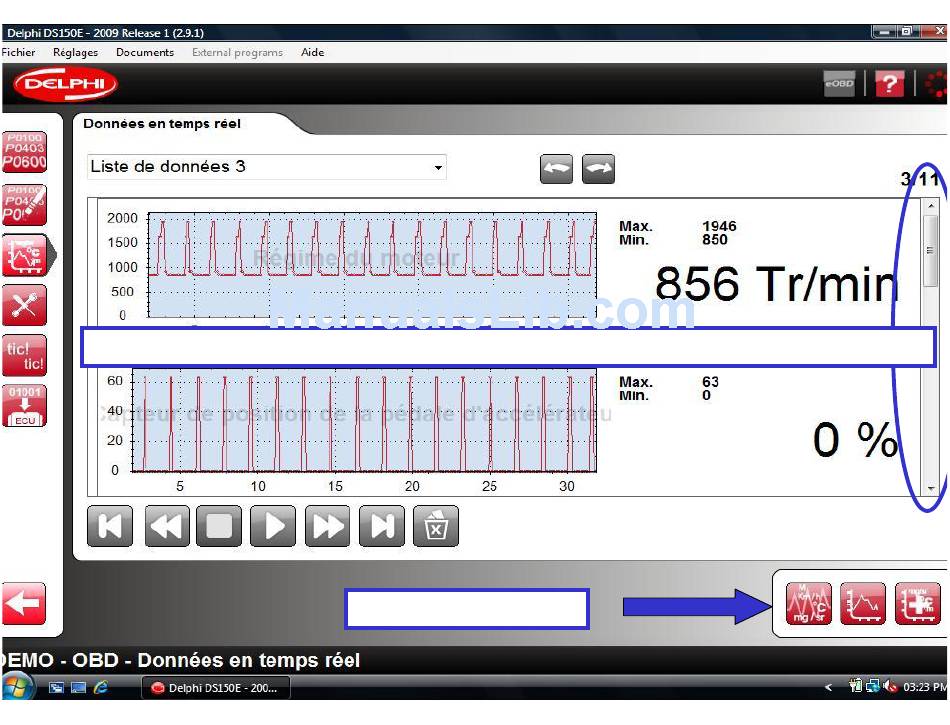Image resolution: width=950 pixels, height=725 pixels.
Task: Click the red question mark help icon
Action: [x=889, y=85]
